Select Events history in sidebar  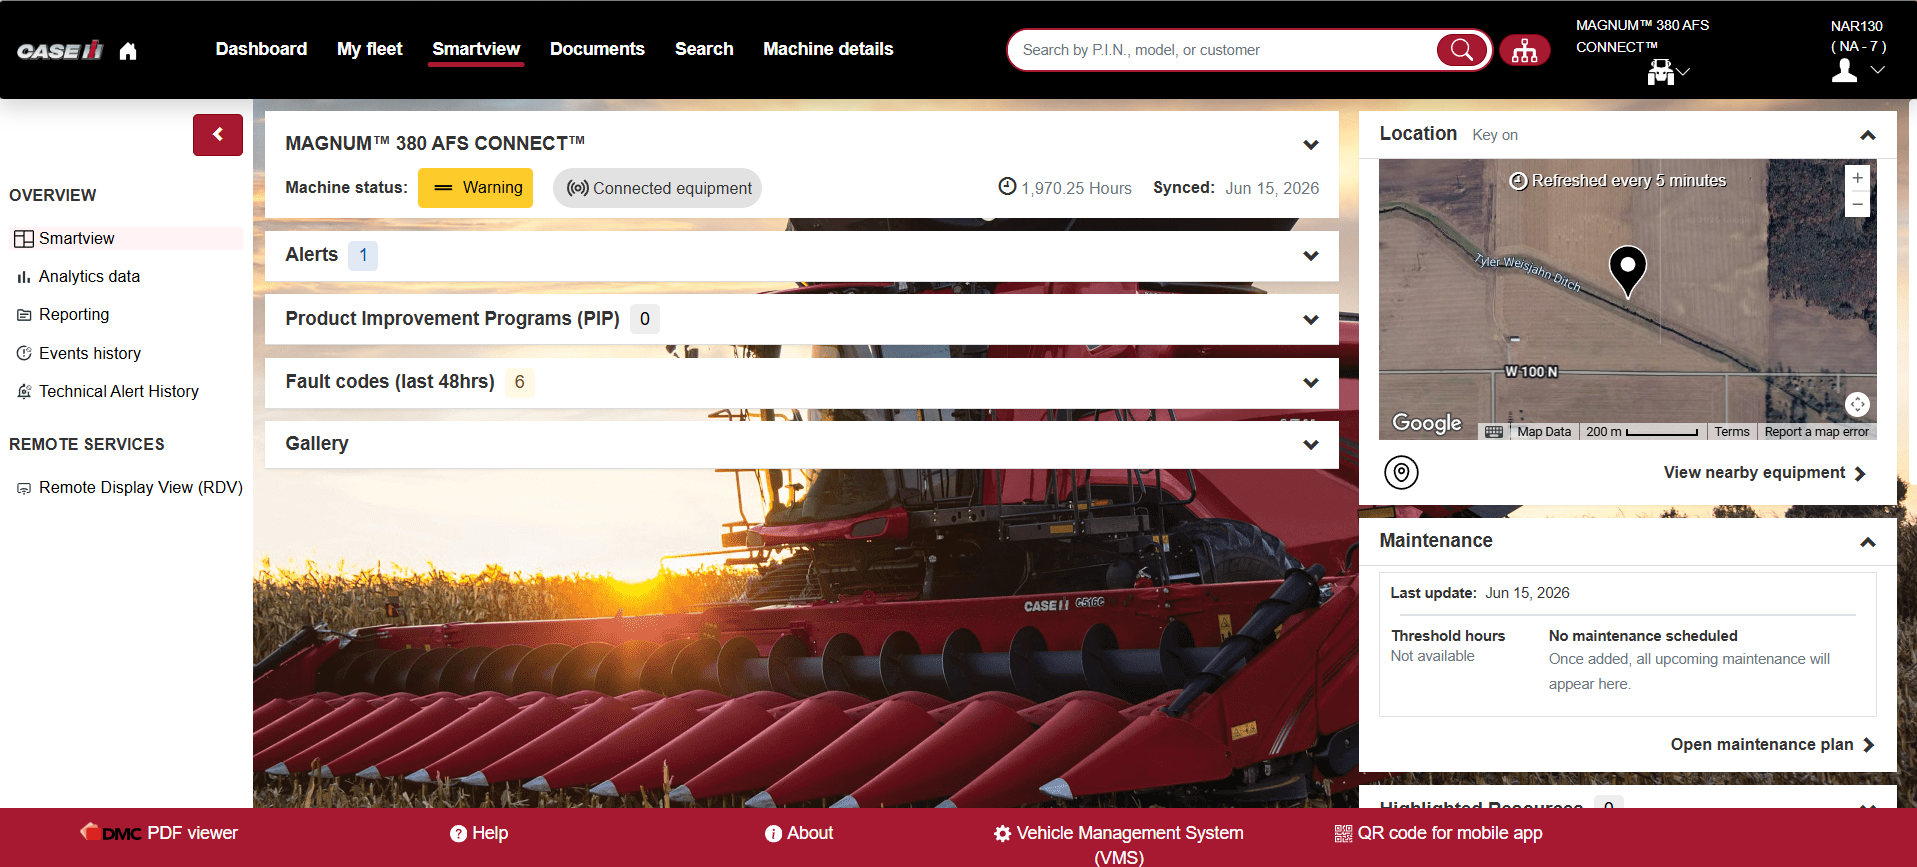pyautogui.click(x=90, y=353)
